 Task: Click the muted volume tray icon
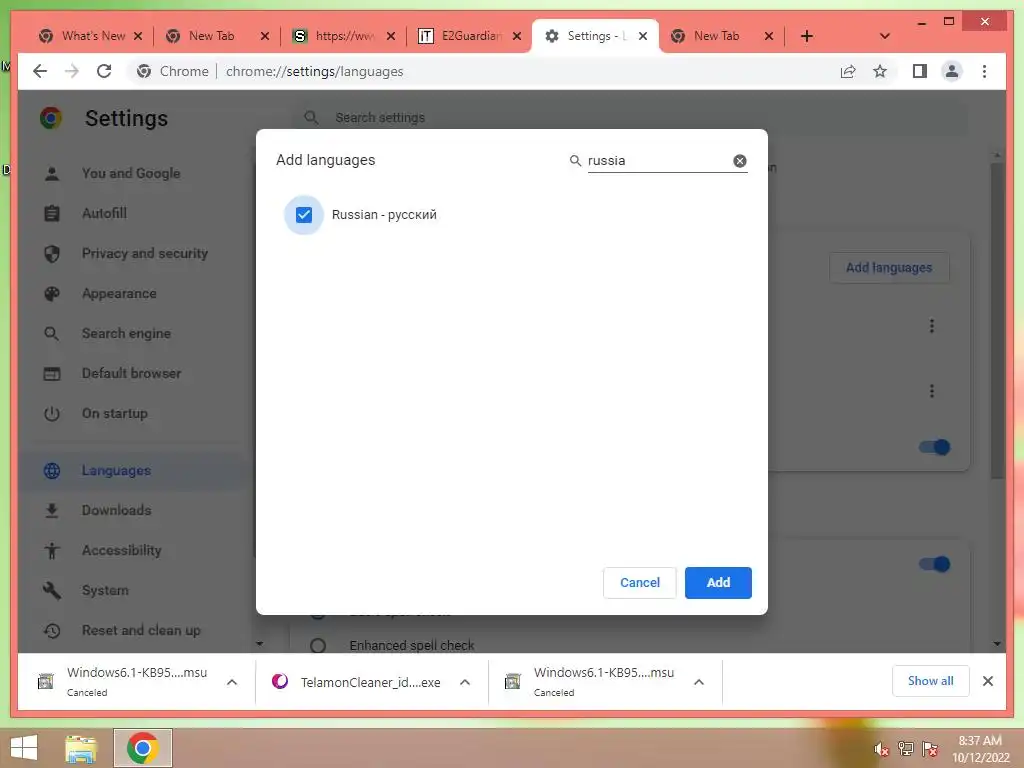pyautogui.click(x=881, y=749)
